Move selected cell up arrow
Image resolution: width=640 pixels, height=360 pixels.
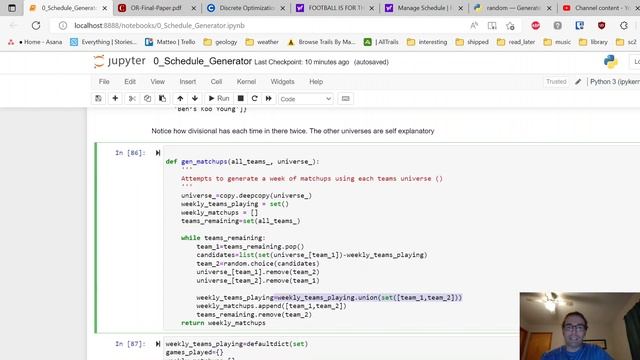(180, 98)
